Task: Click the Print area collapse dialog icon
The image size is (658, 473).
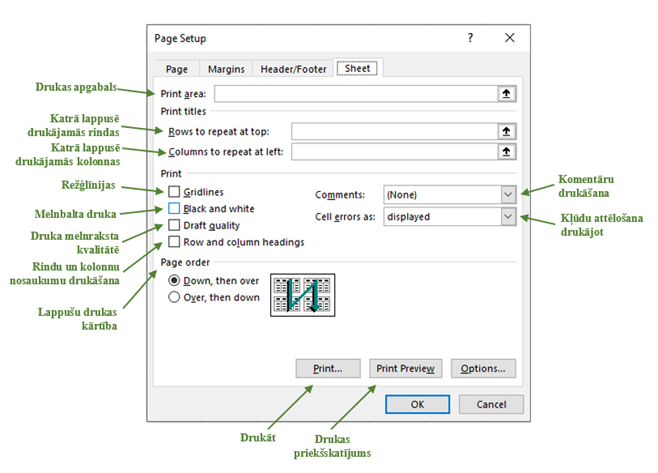Action: [x=507, y=93]
